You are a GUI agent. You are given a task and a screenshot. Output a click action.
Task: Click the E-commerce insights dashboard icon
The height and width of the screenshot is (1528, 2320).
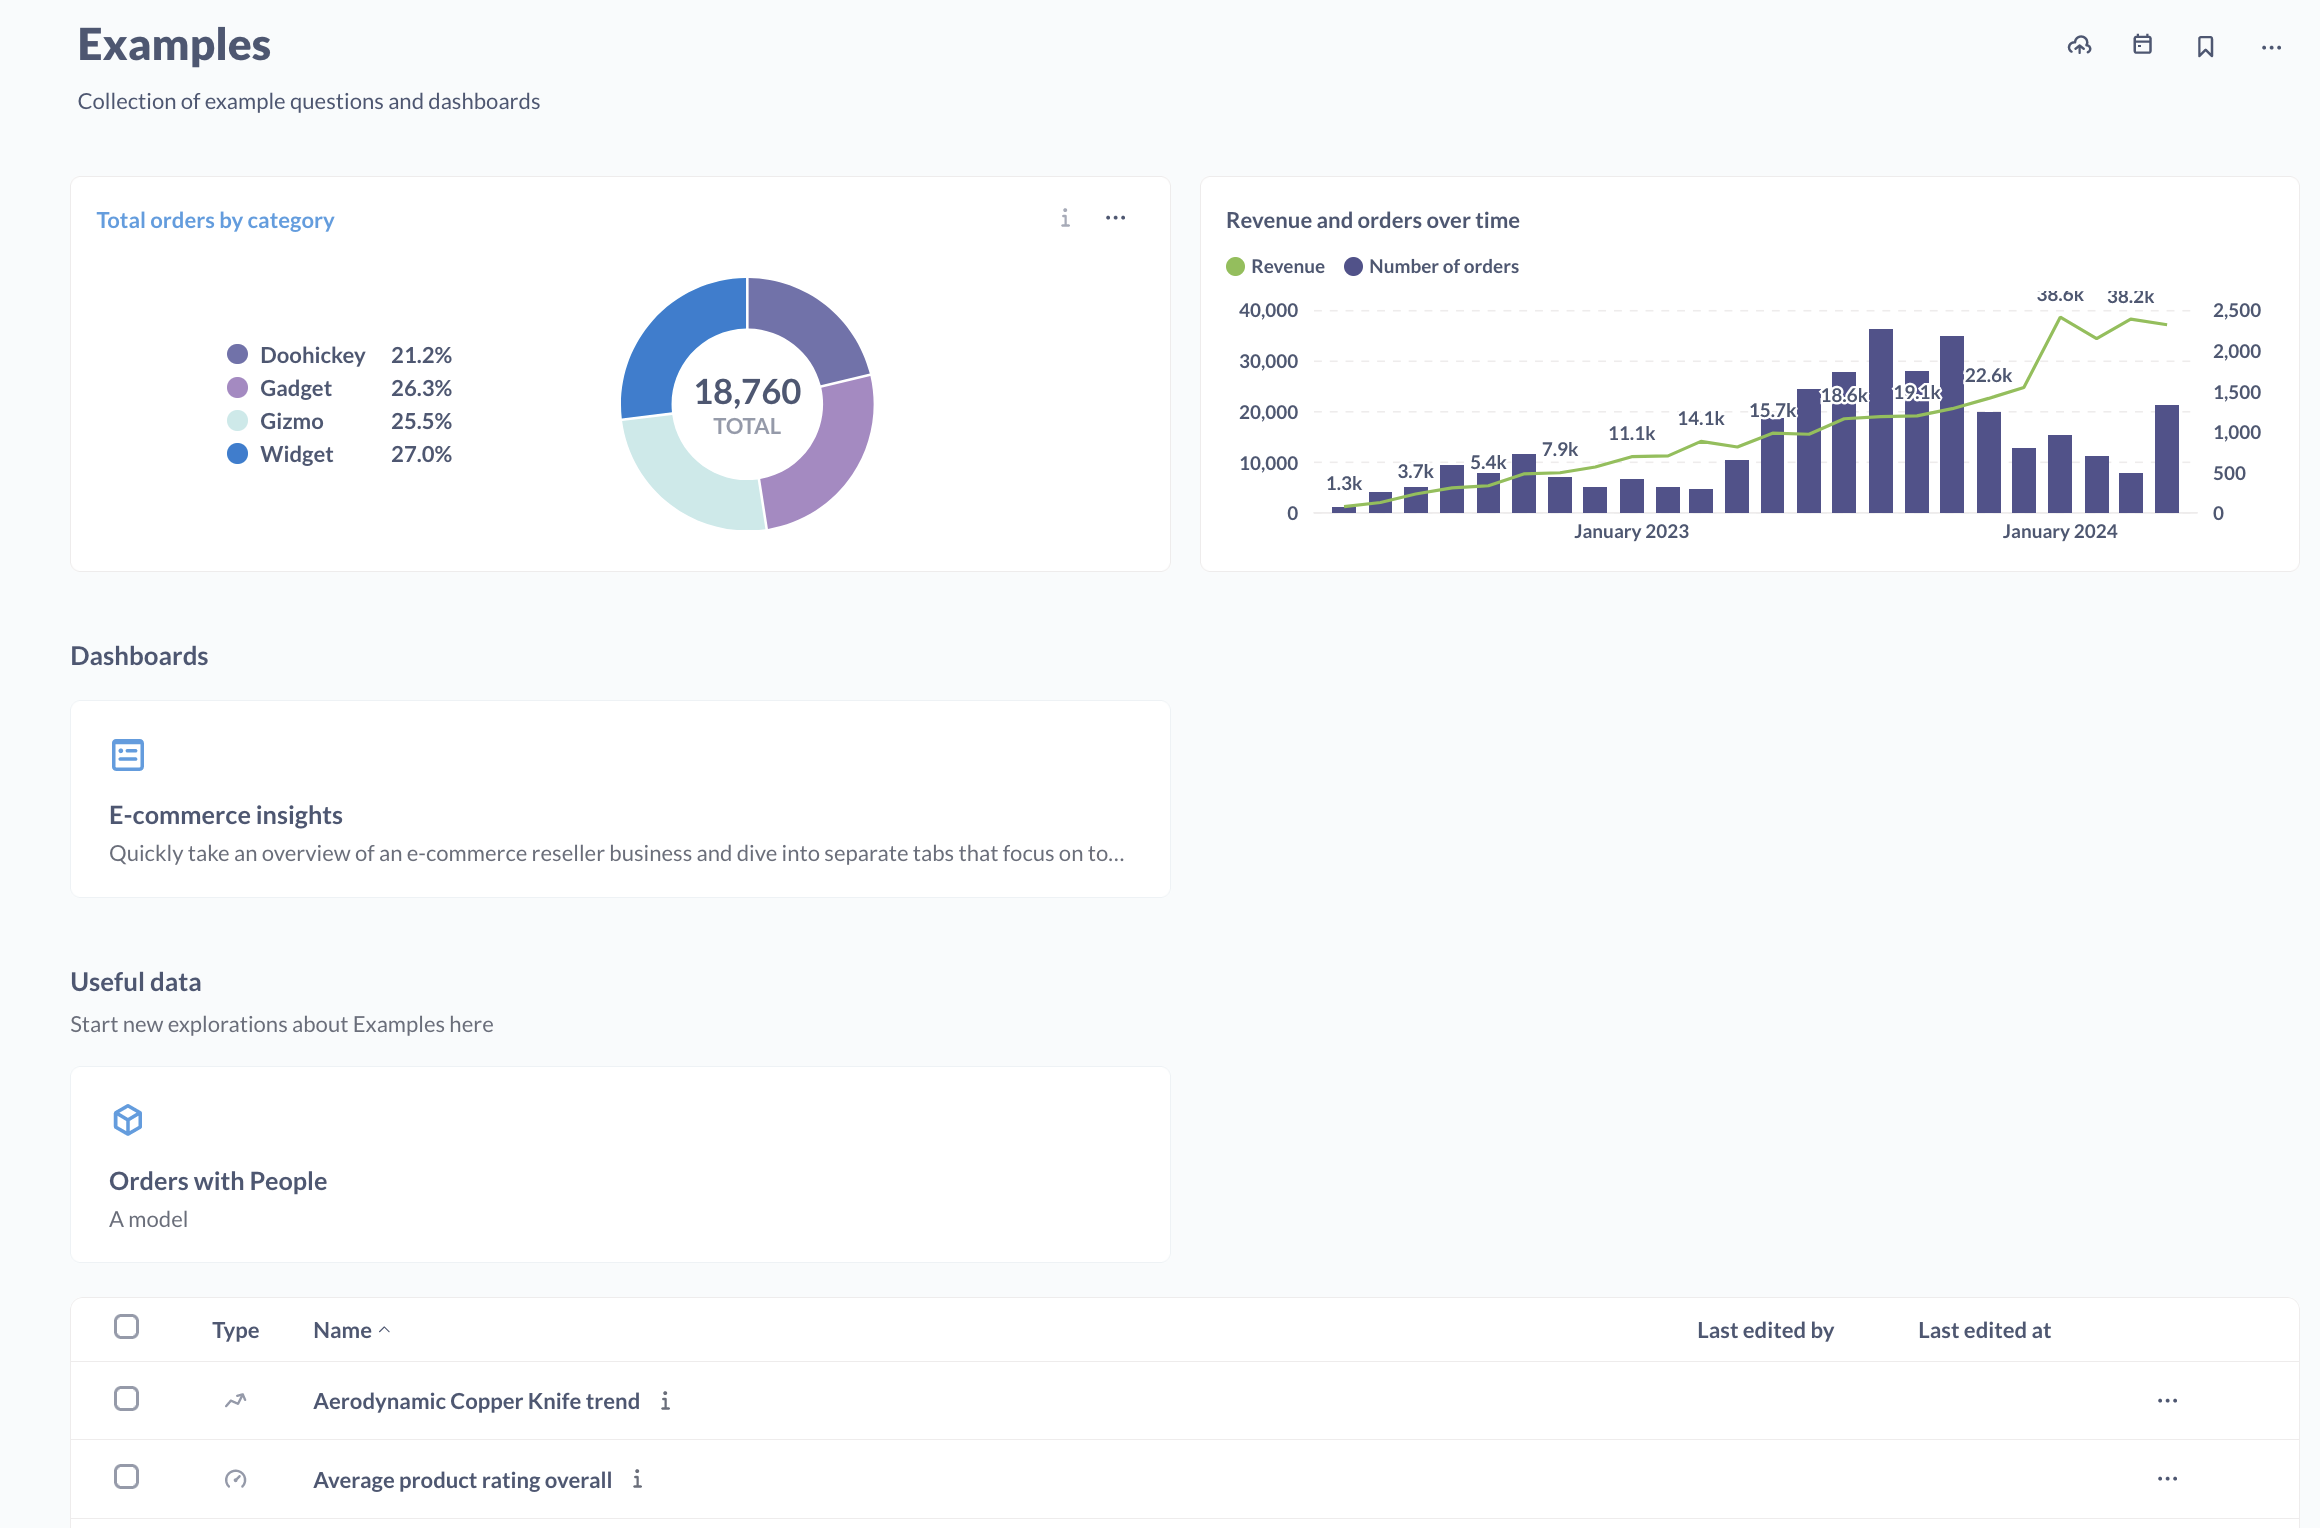coord(128,755)
